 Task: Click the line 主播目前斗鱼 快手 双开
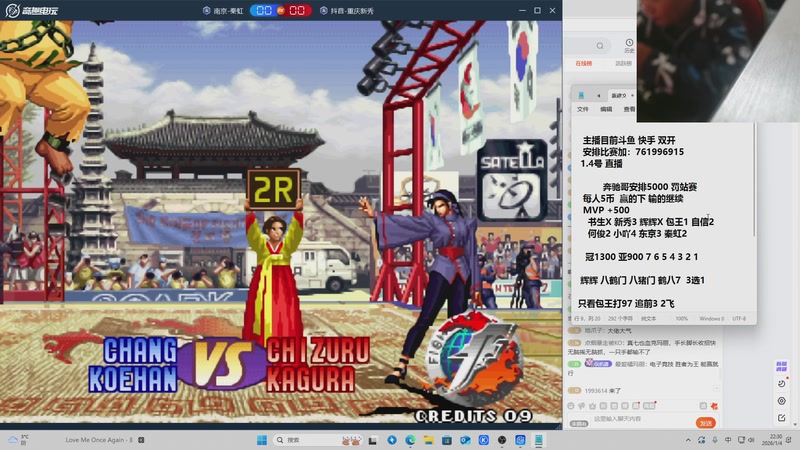629,140
